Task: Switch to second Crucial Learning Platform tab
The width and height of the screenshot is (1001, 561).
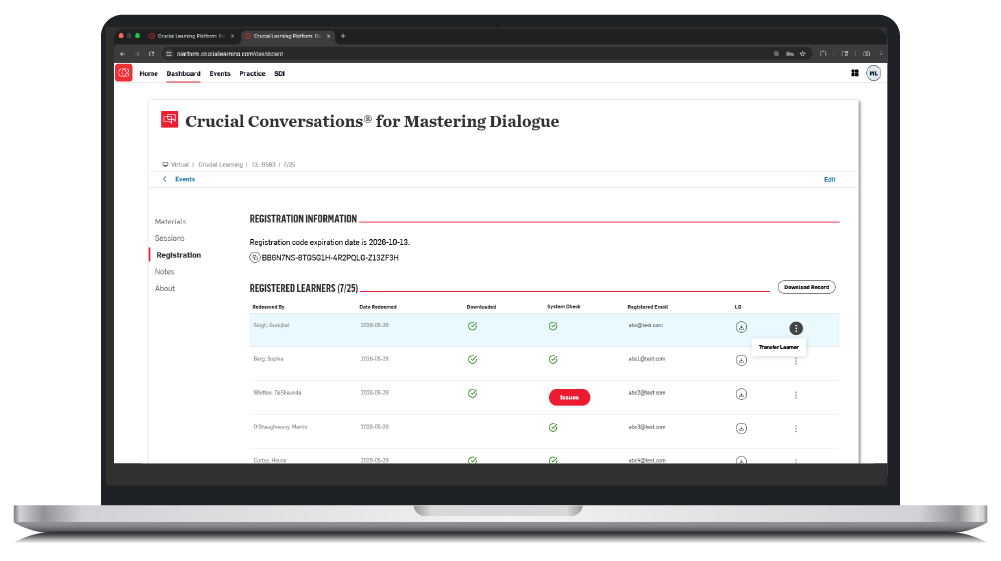Action: tap(287, 36)
